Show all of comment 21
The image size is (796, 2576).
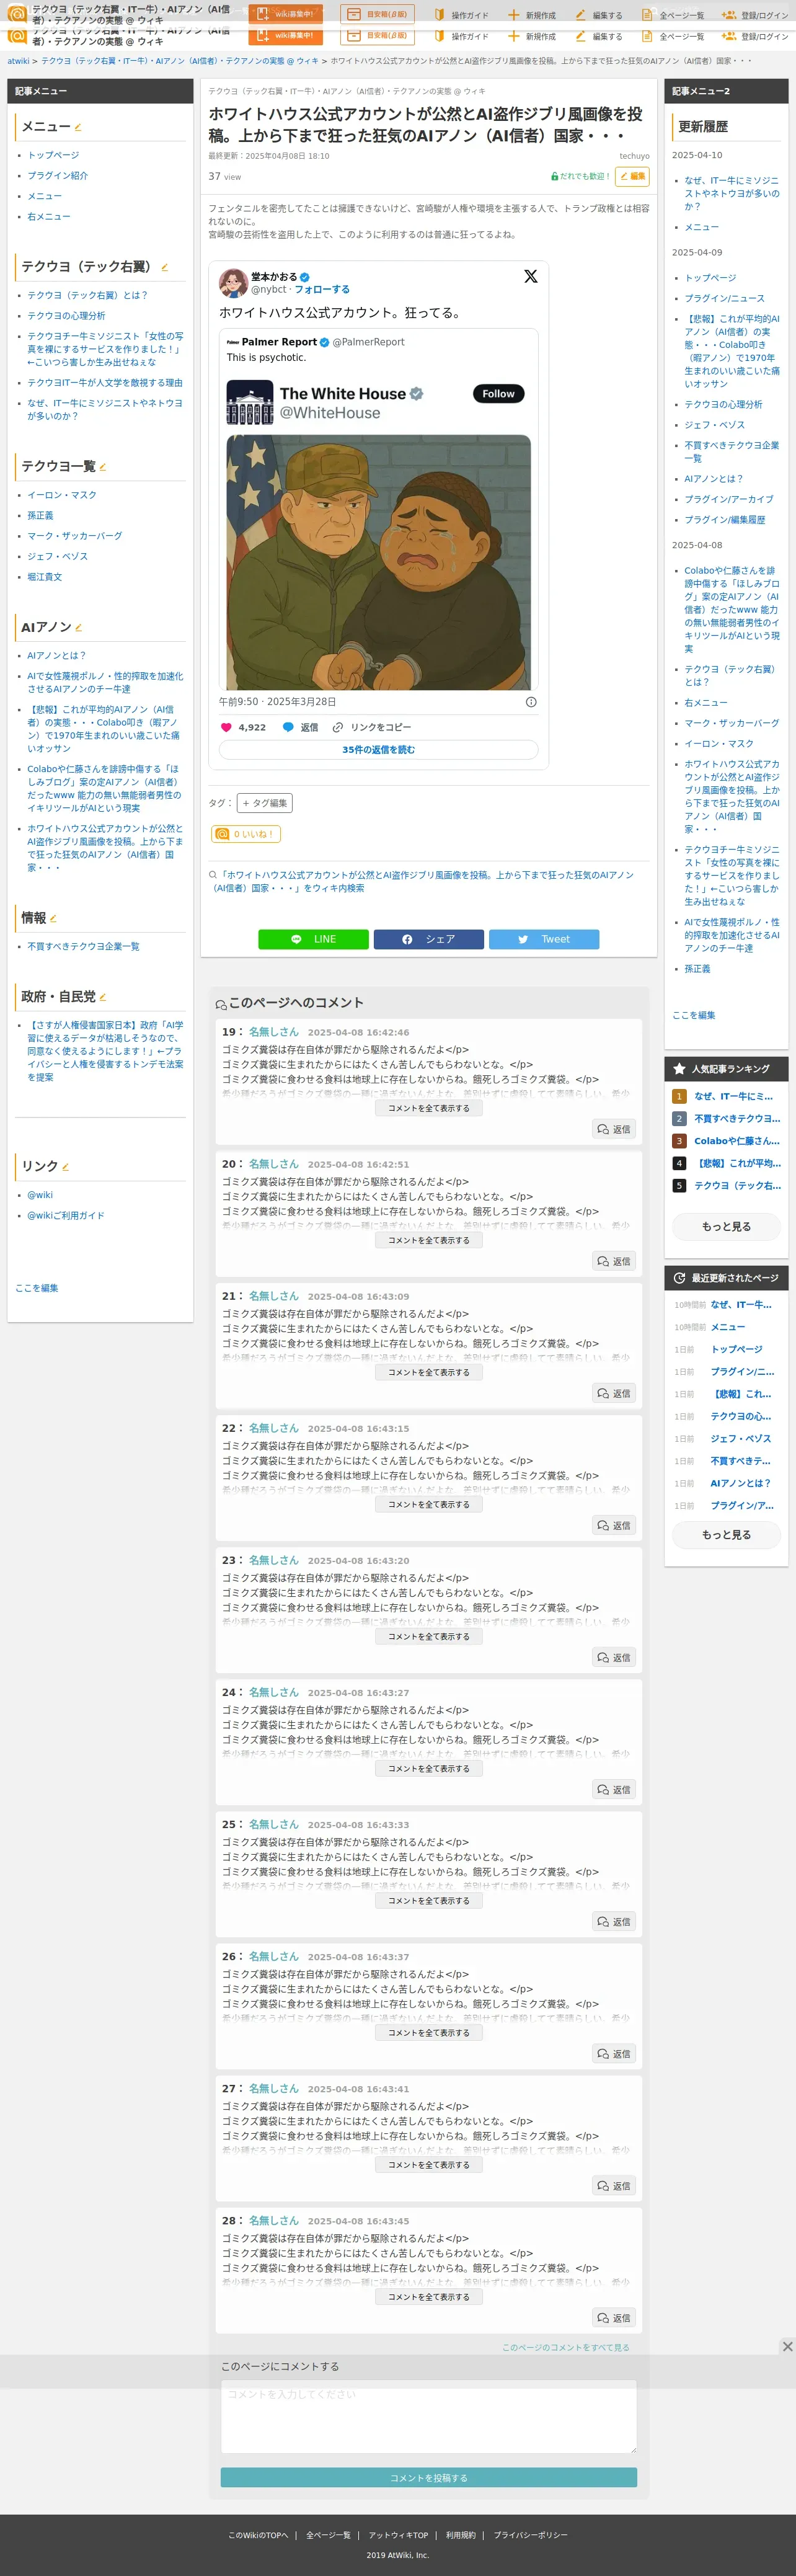(x=429, y=1372)
